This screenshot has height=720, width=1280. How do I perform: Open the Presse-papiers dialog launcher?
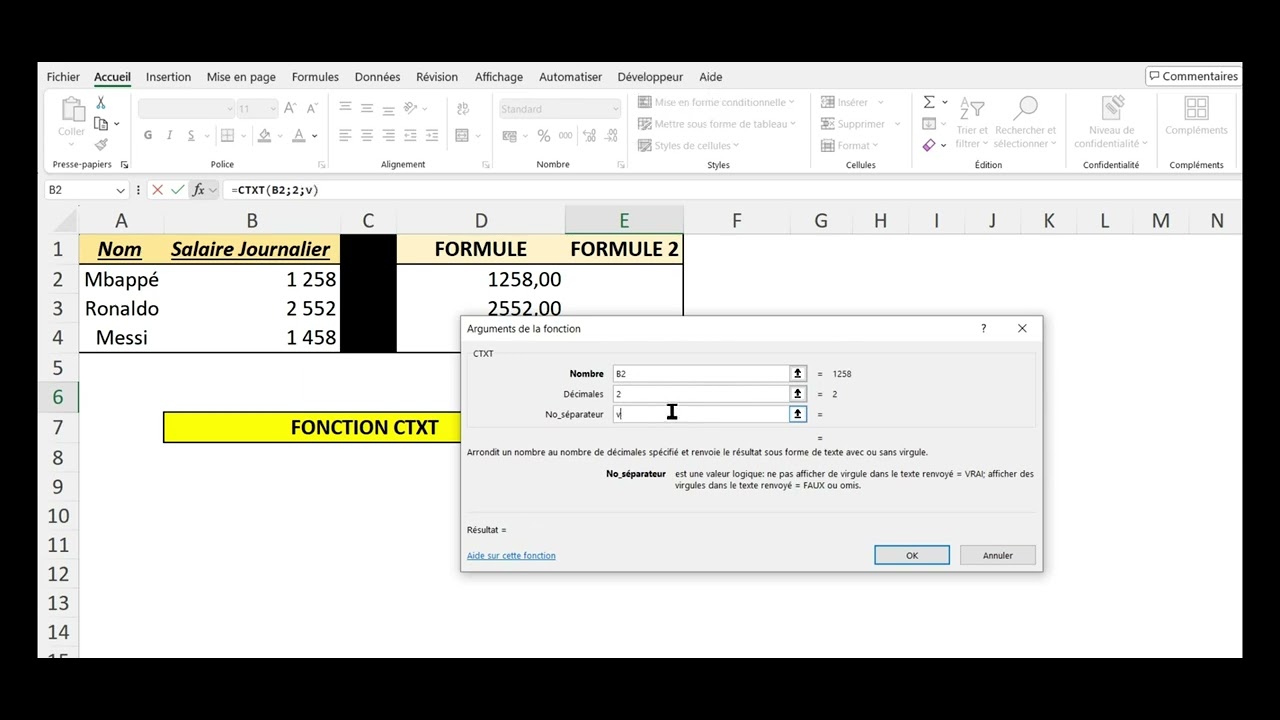[x=125, y=165]
